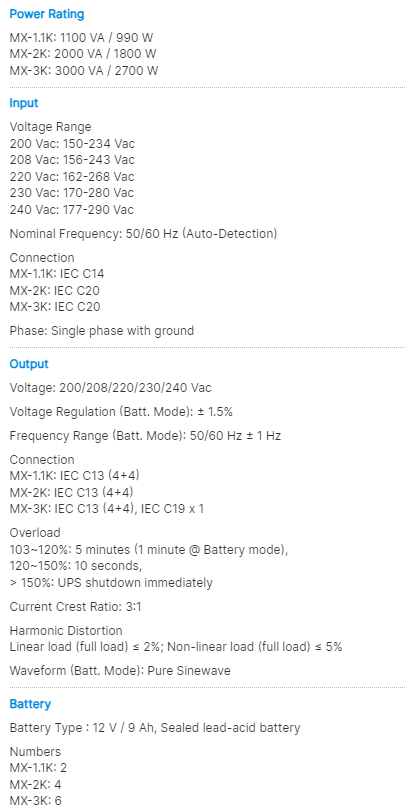Click the Power Rating section heading
This screenshot has height=812, width=406.
click(x=47, y=14)
